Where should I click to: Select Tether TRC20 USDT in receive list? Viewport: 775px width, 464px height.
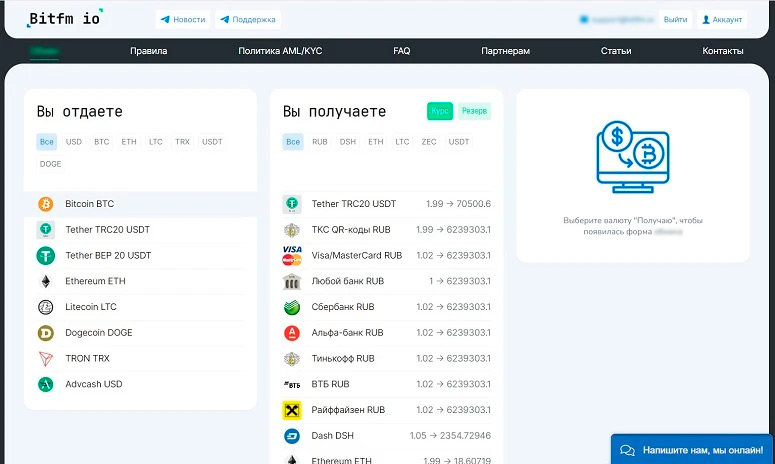[x=354, y=204]
